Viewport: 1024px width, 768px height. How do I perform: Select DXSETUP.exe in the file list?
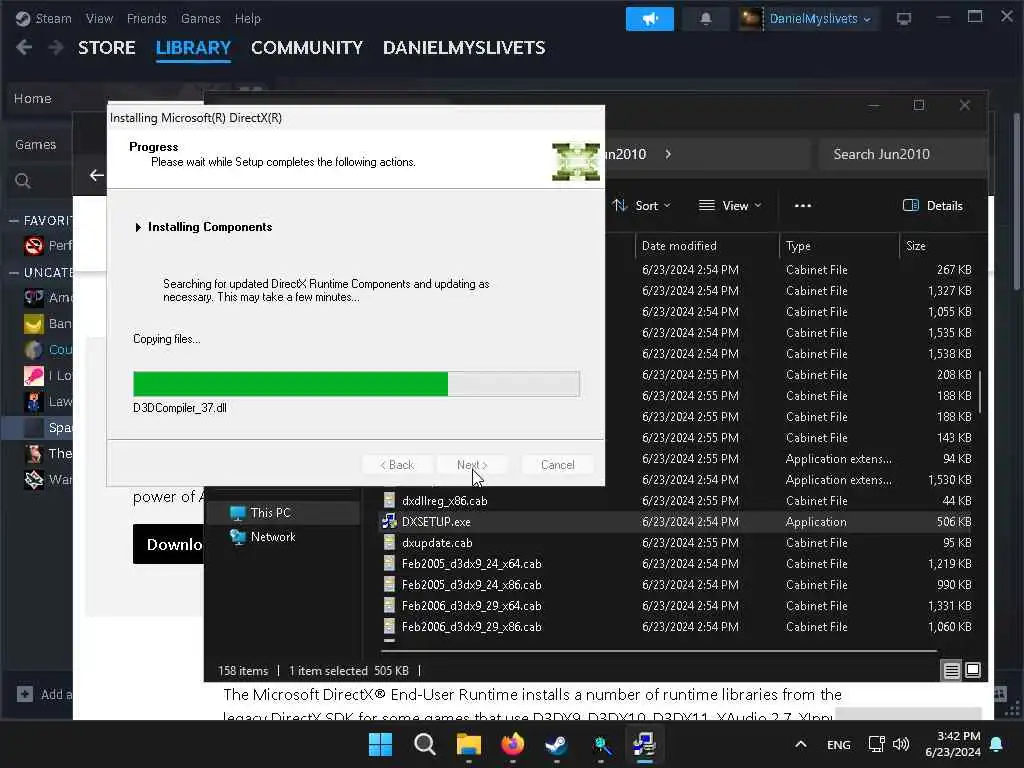click(x=436, y=522)
